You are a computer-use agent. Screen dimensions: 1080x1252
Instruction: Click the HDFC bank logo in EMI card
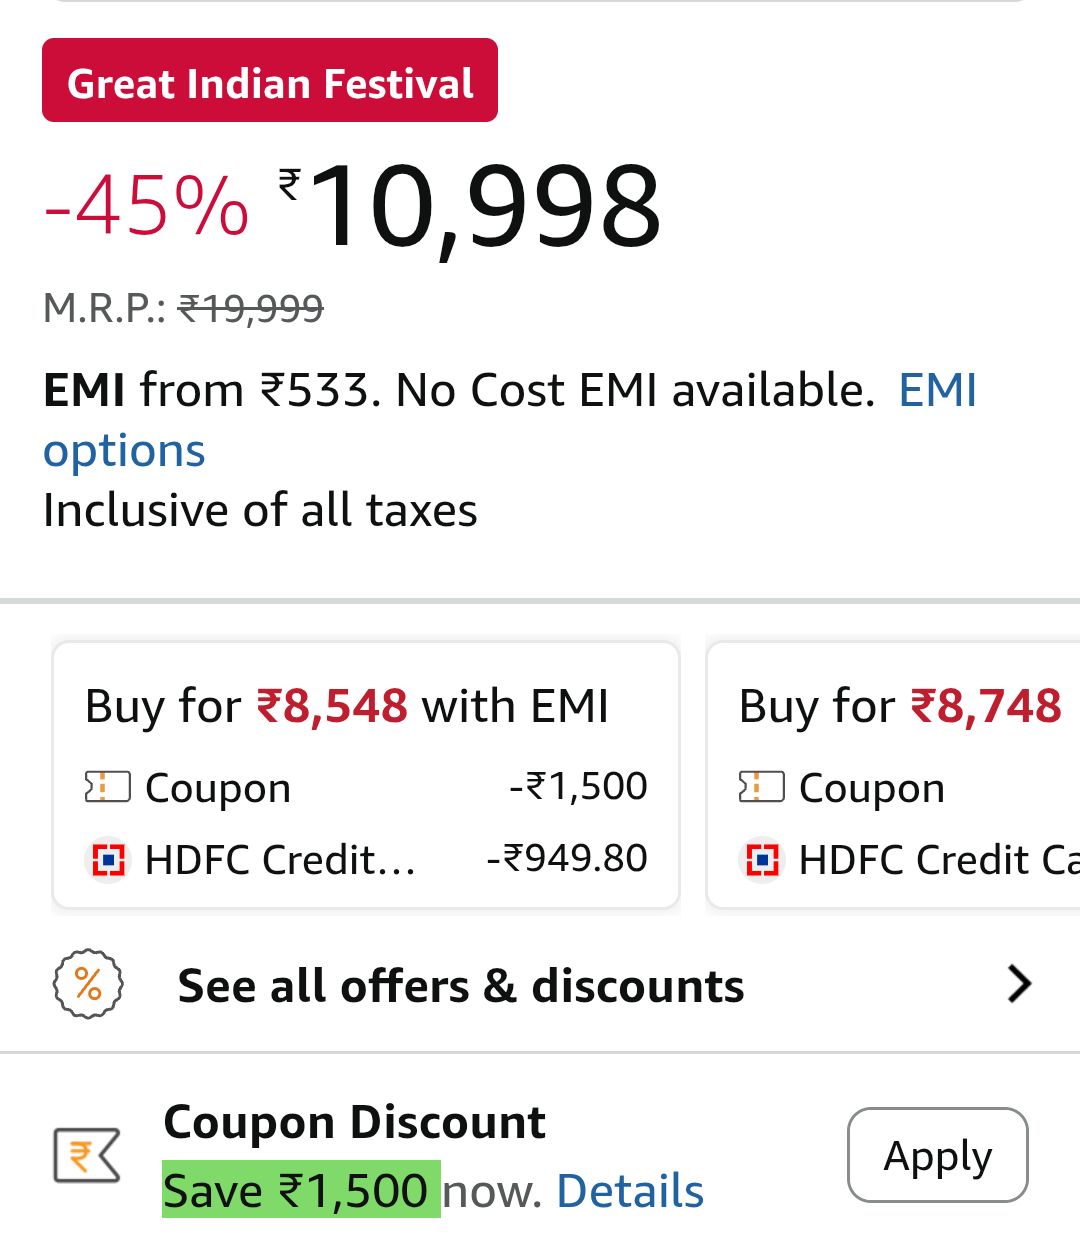[108, 859]
